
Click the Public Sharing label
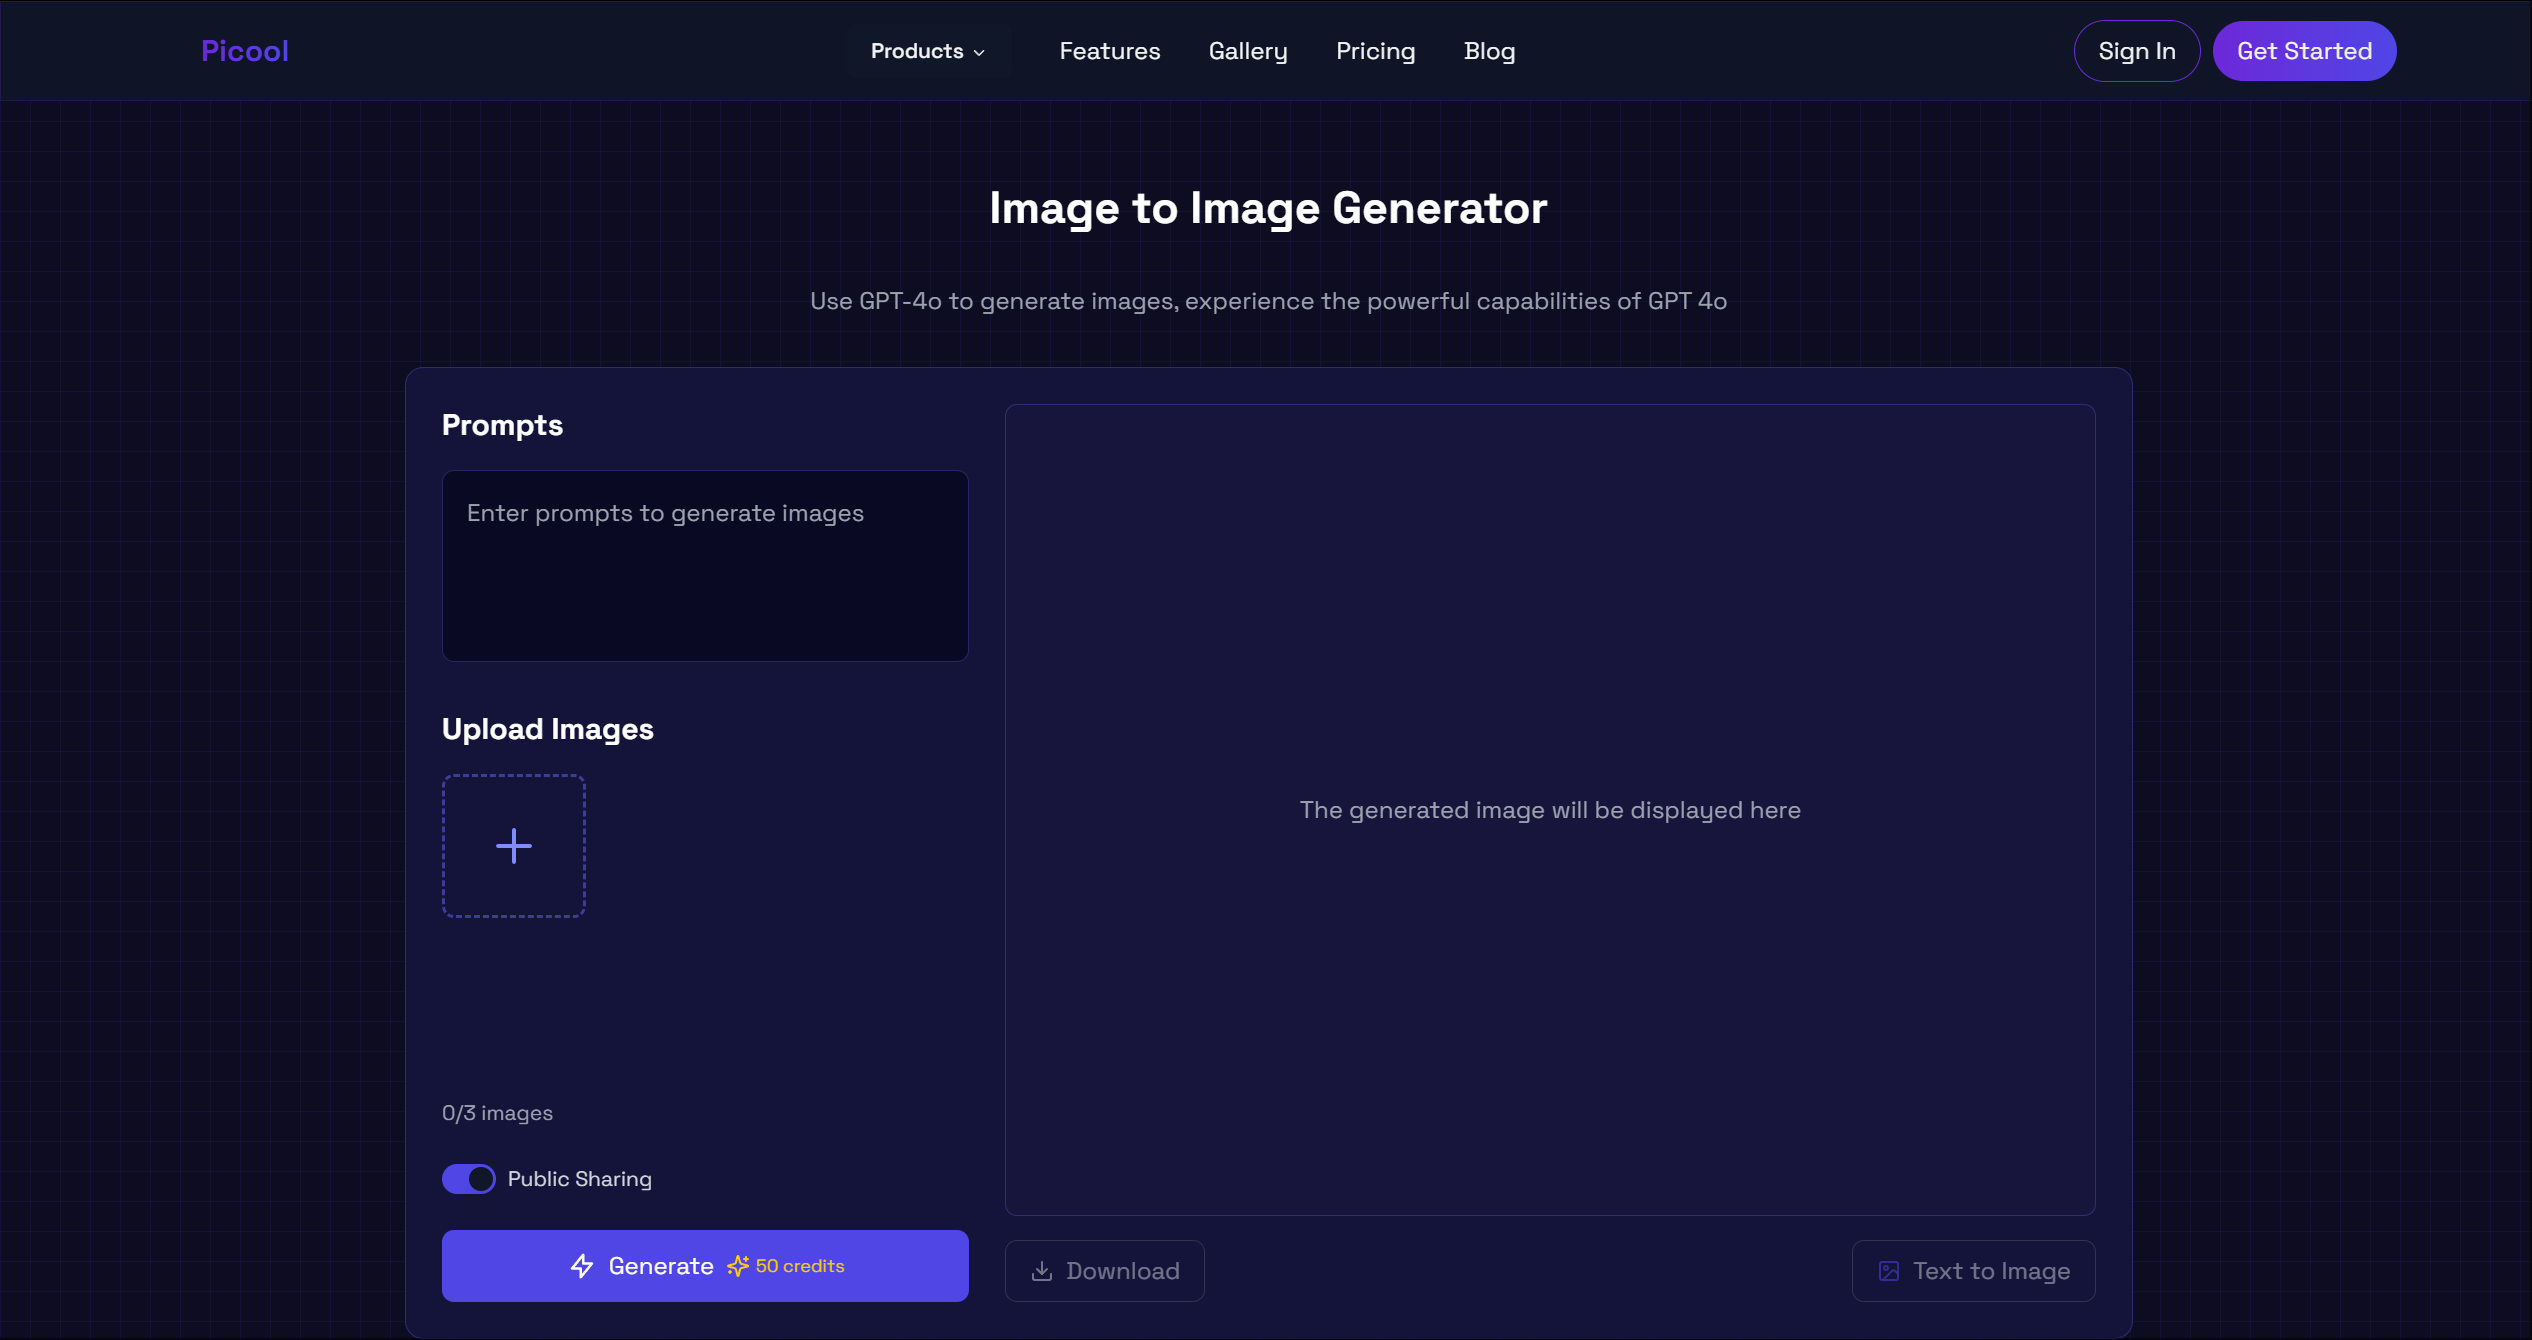point(579,1179)
